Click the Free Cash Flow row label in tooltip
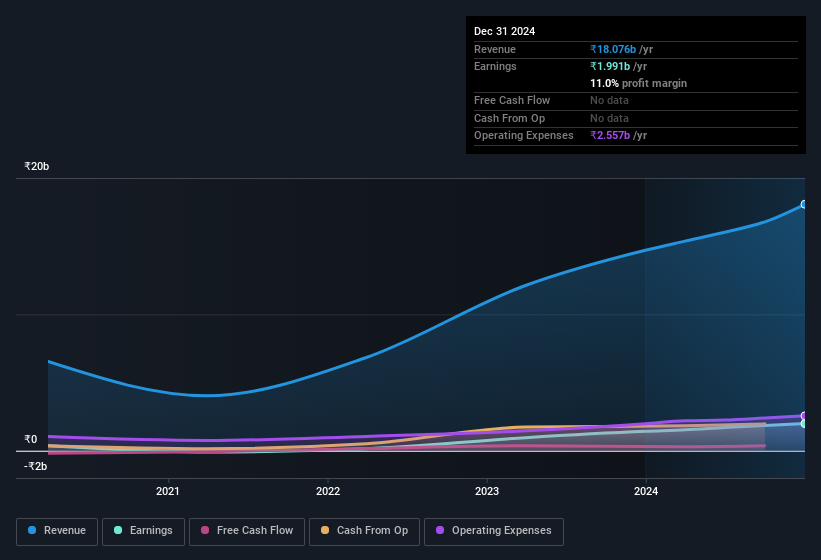 (x=512, y=100)
